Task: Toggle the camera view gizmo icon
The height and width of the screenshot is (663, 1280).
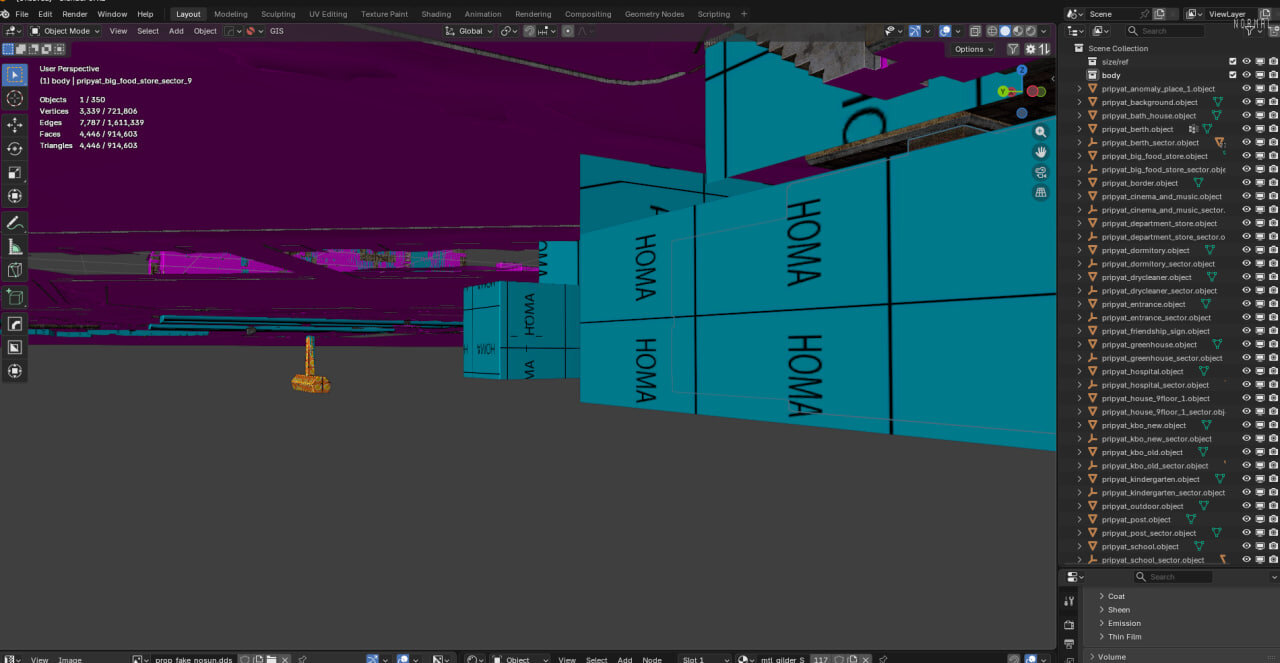Action: (x=1041, y=172)
